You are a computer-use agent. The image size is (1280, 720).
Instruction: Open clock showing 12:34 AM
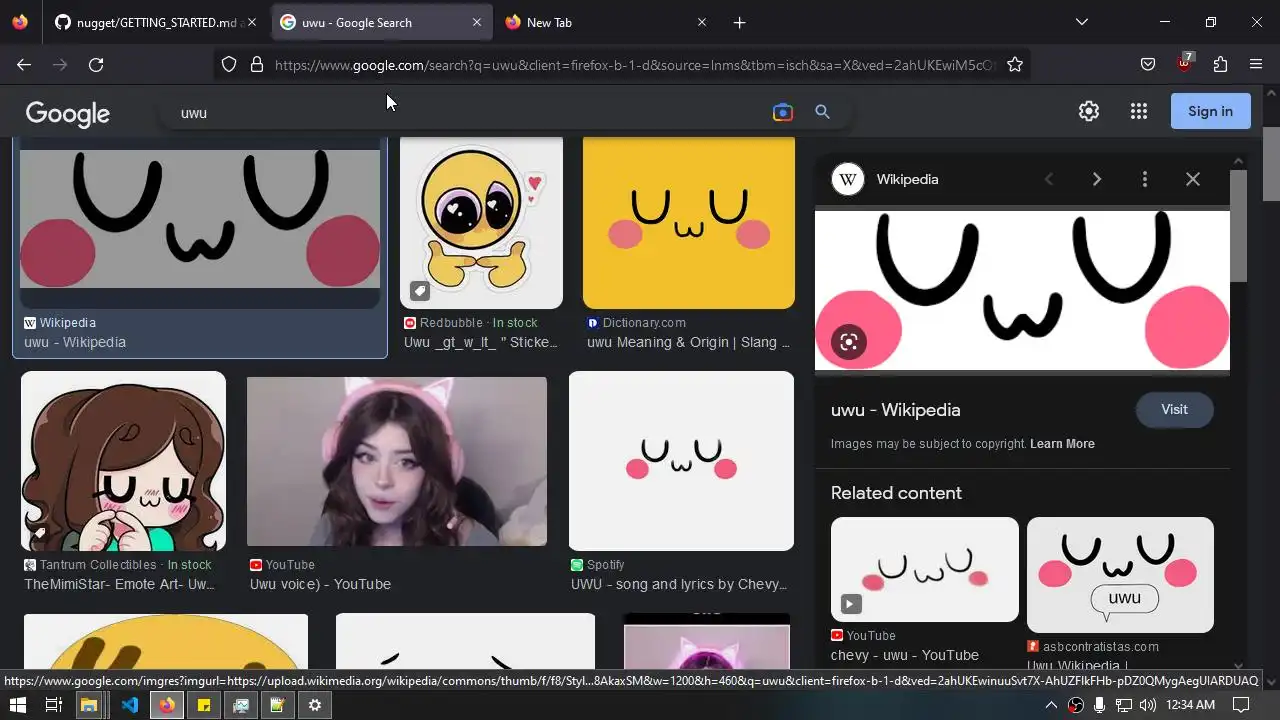click(x=1190, y=705)
